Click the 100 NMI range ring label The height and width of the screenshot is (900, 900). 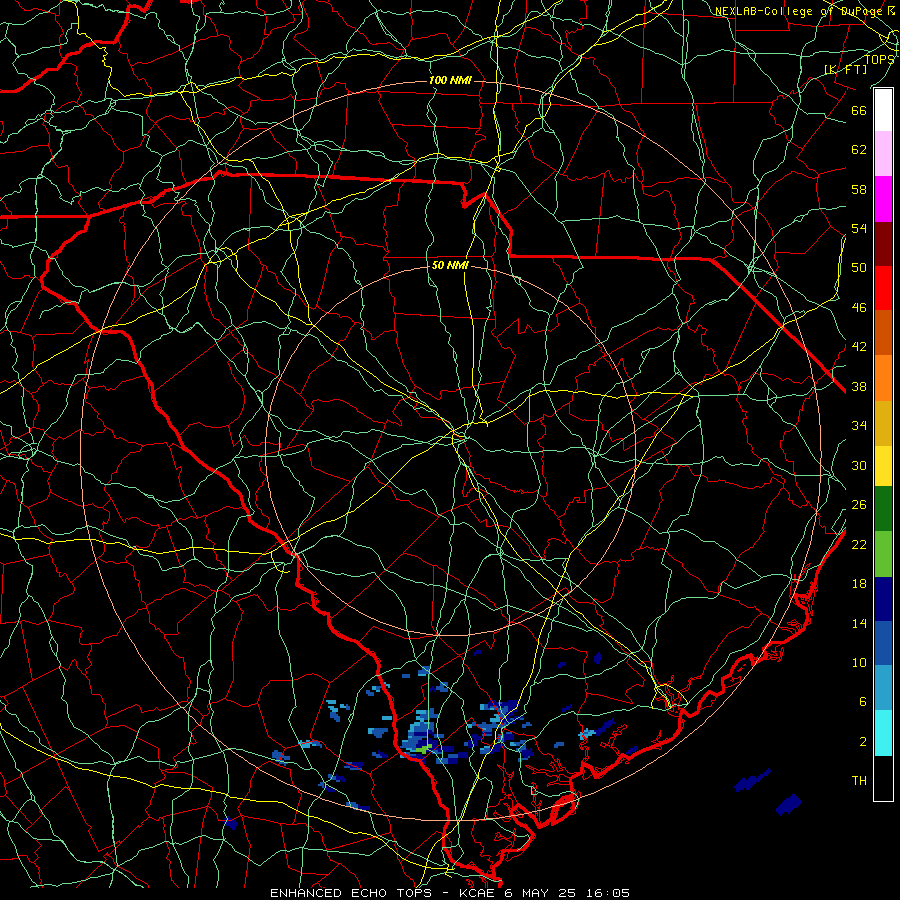[450, 80]
